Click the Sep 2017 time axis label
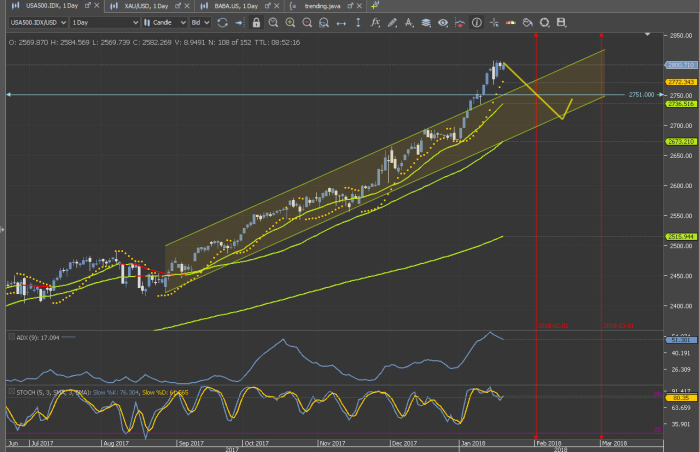Image resolution: width=700 pixels, height=452 pixels. pos(191,444)
